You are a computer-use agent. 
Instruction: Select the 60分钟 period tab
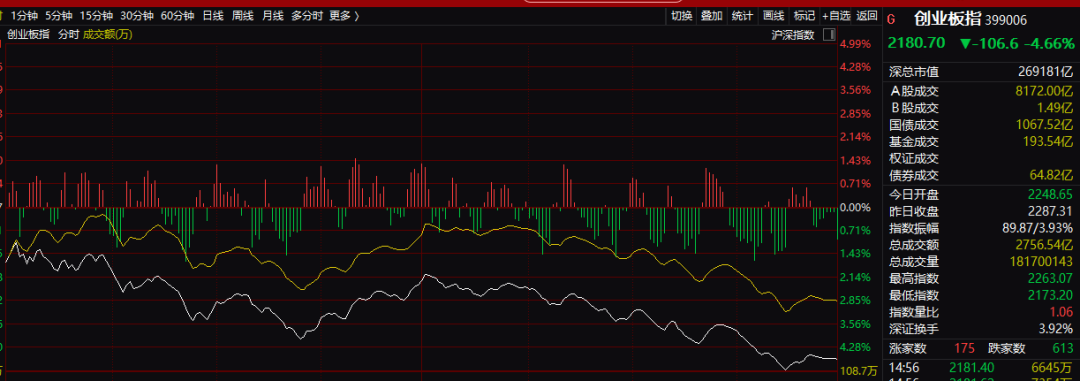[x=177, y=16]
